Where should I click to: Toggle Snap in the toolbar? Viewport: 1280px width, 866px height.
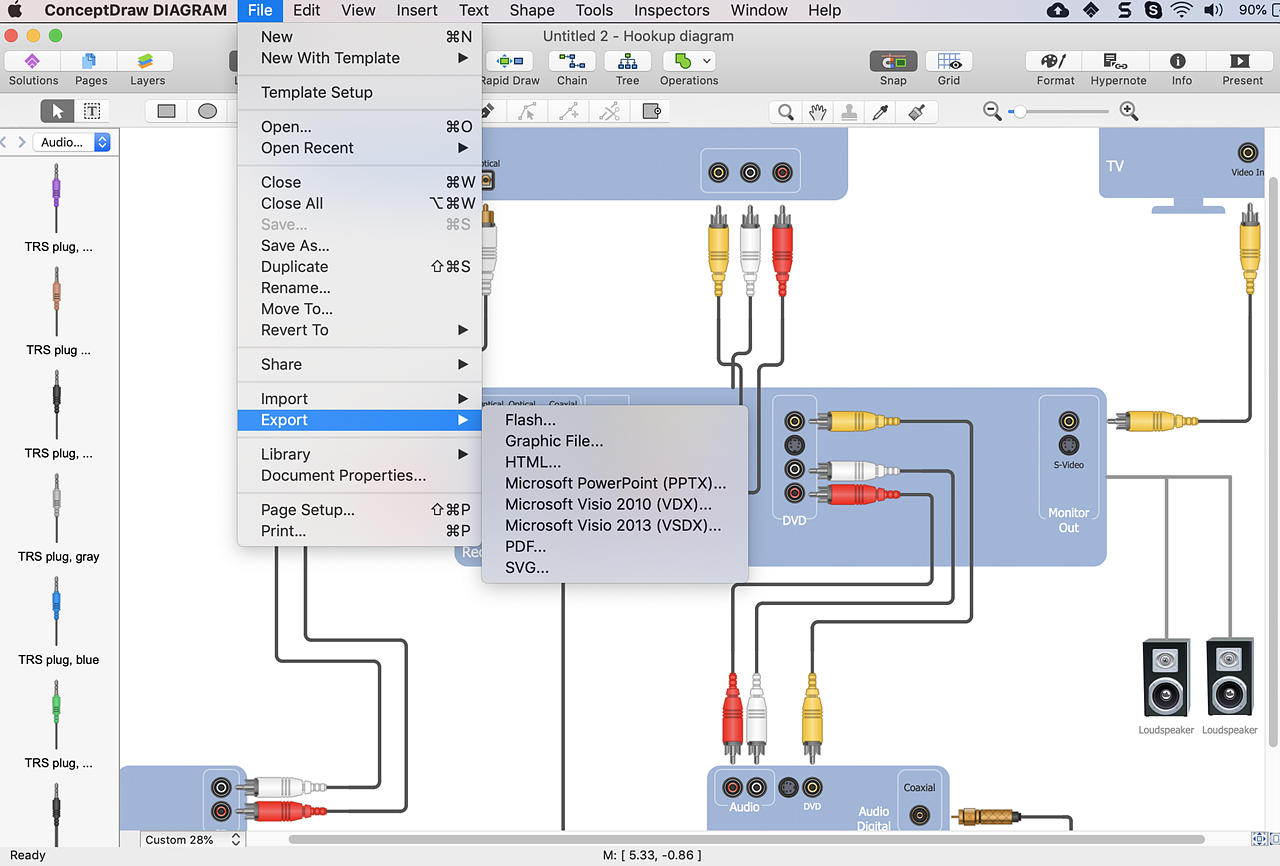point(893,62)
